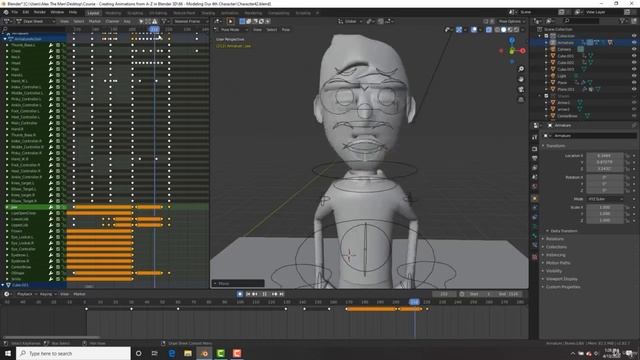Toggle auto keying record button in timeline
640x360 pixels.
tap(240, 294)
